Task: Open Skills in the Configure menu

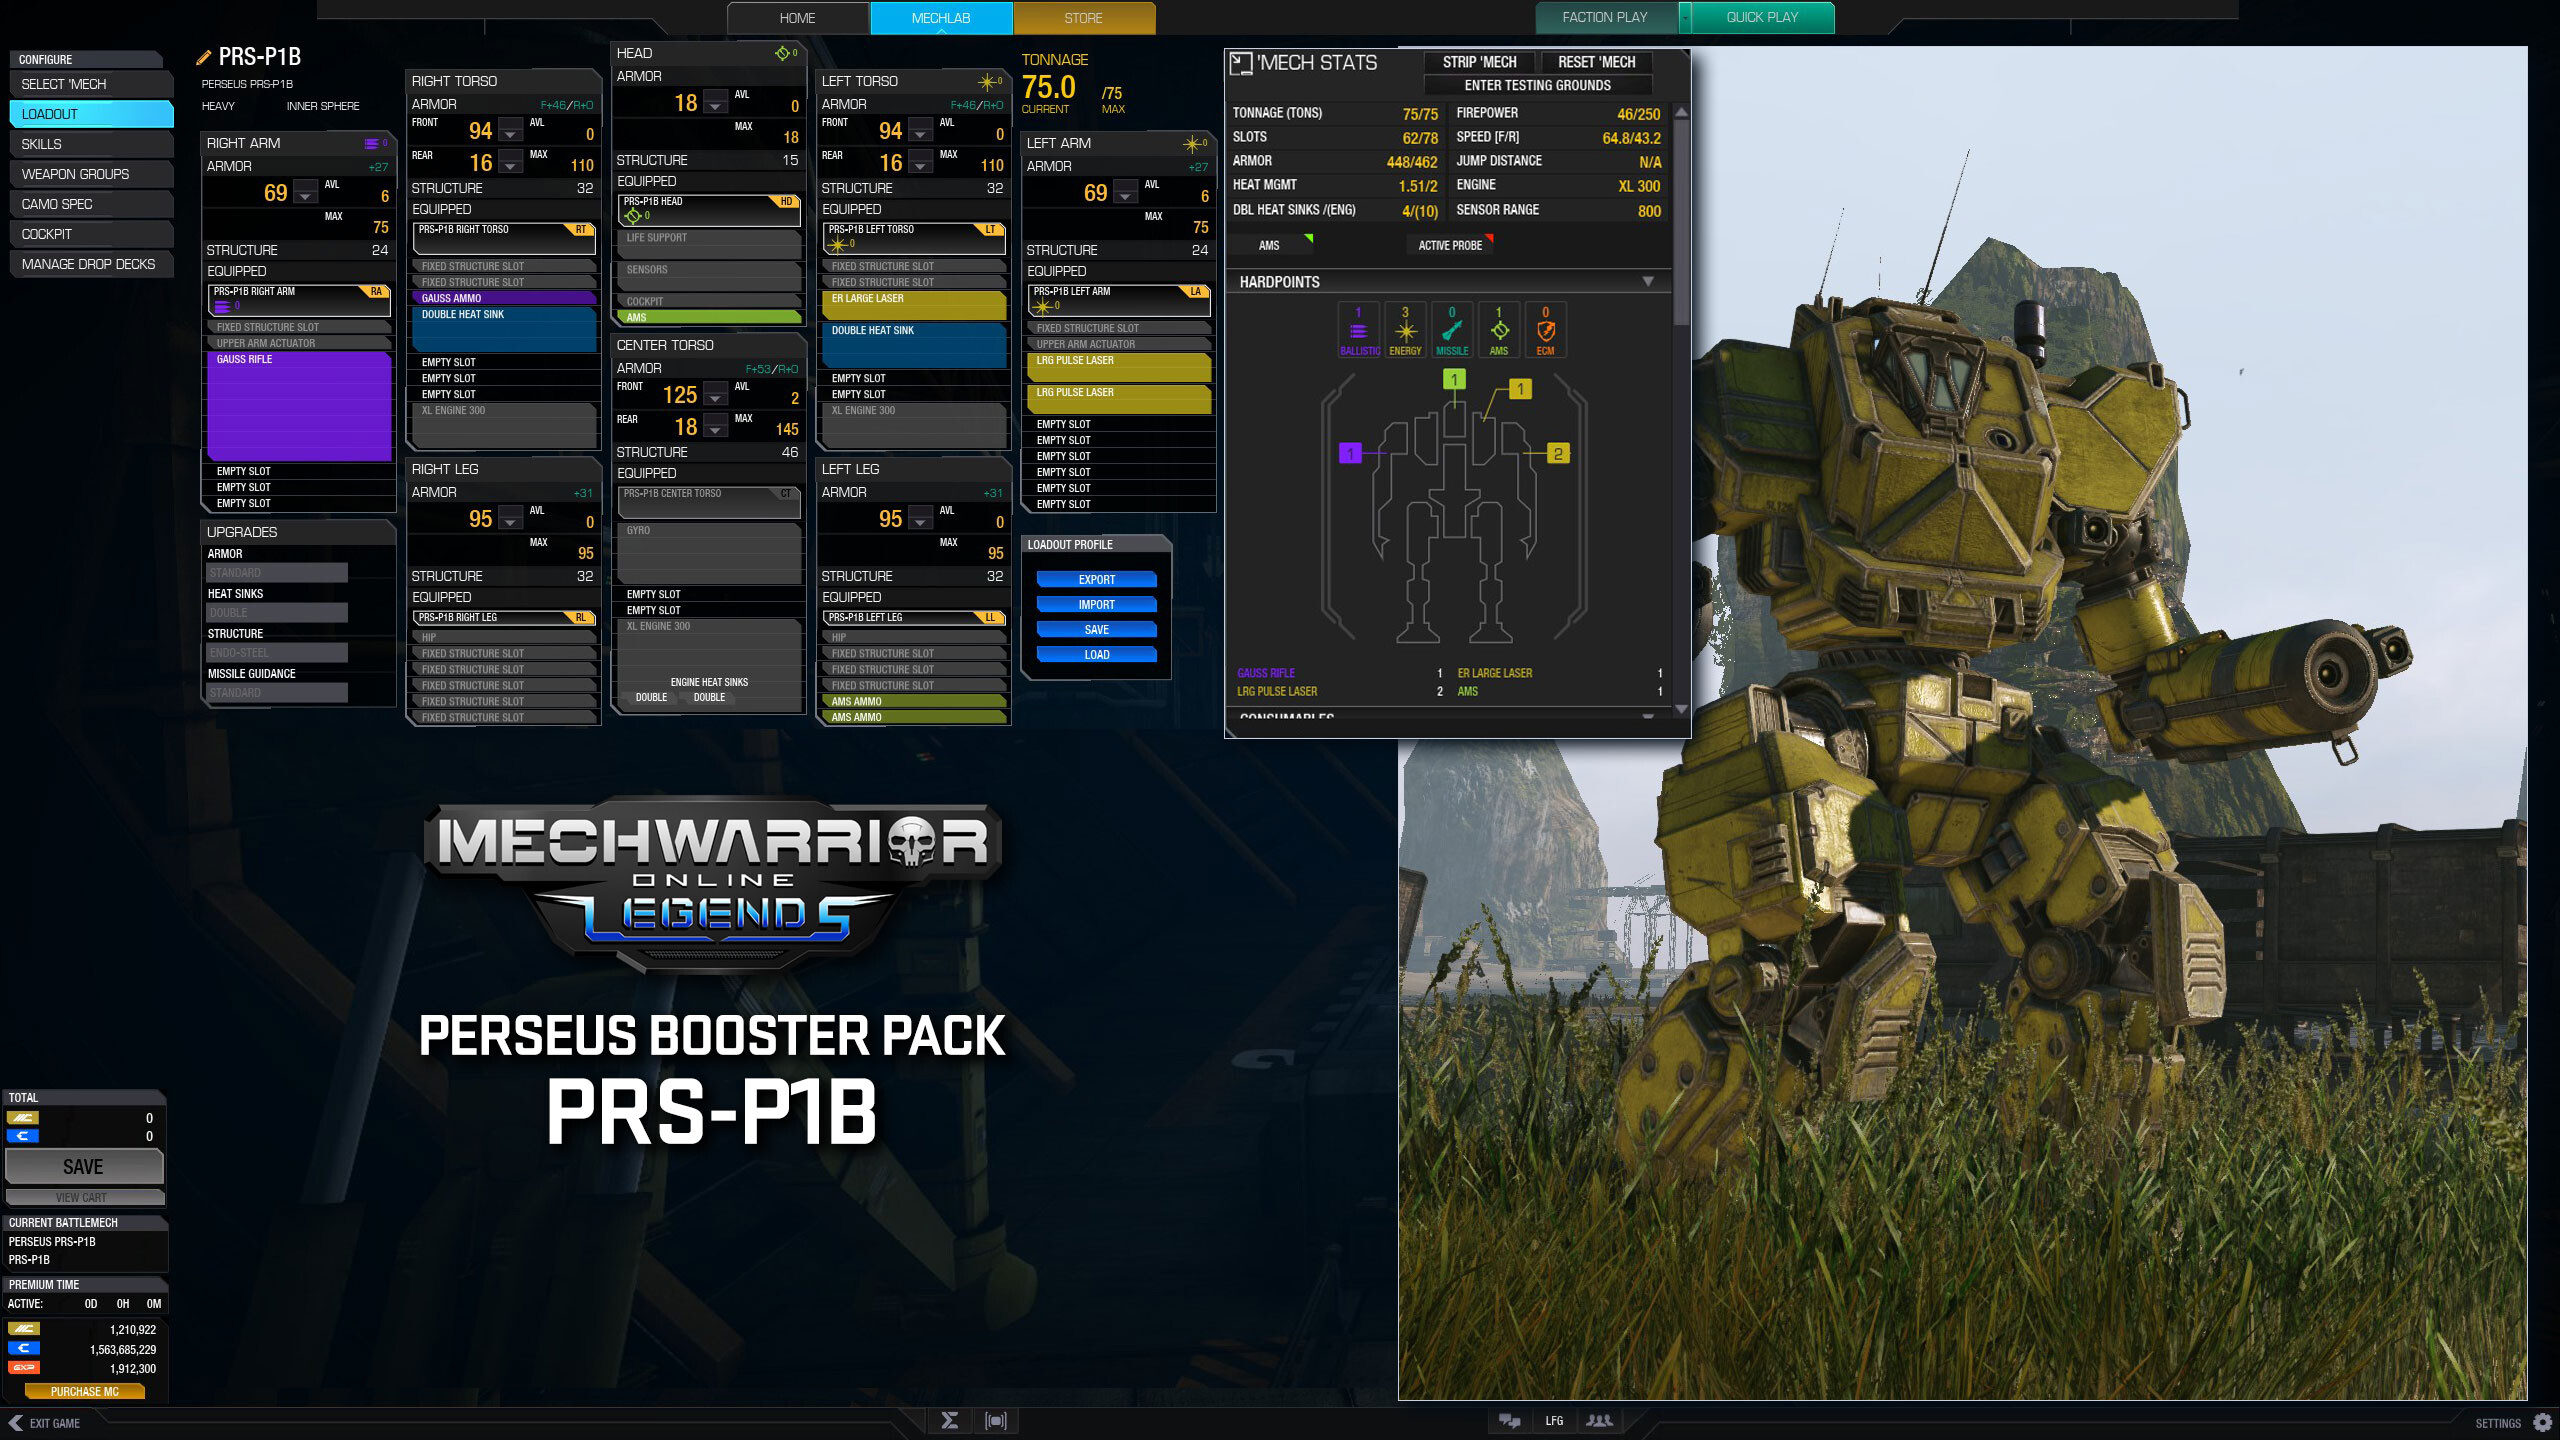Action: 91,144
